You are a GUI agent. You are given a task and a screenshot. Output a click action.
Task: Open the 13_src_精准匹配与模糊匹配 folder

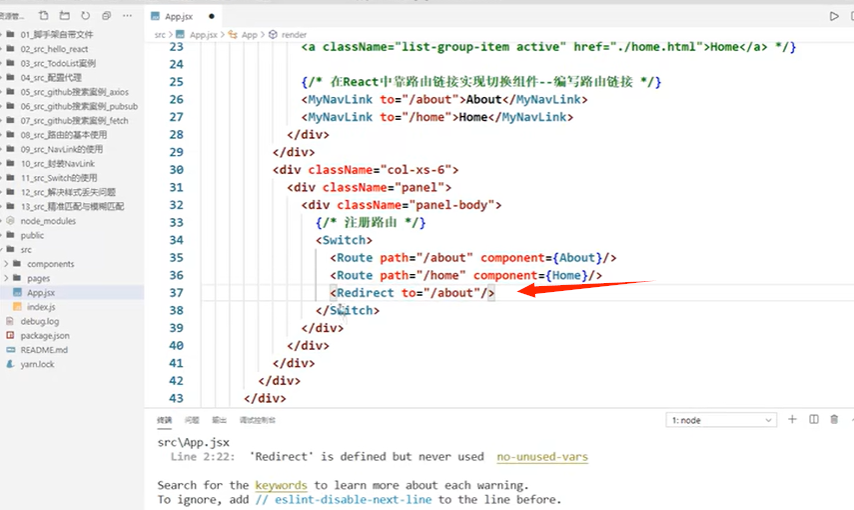(x=72, y=207)
